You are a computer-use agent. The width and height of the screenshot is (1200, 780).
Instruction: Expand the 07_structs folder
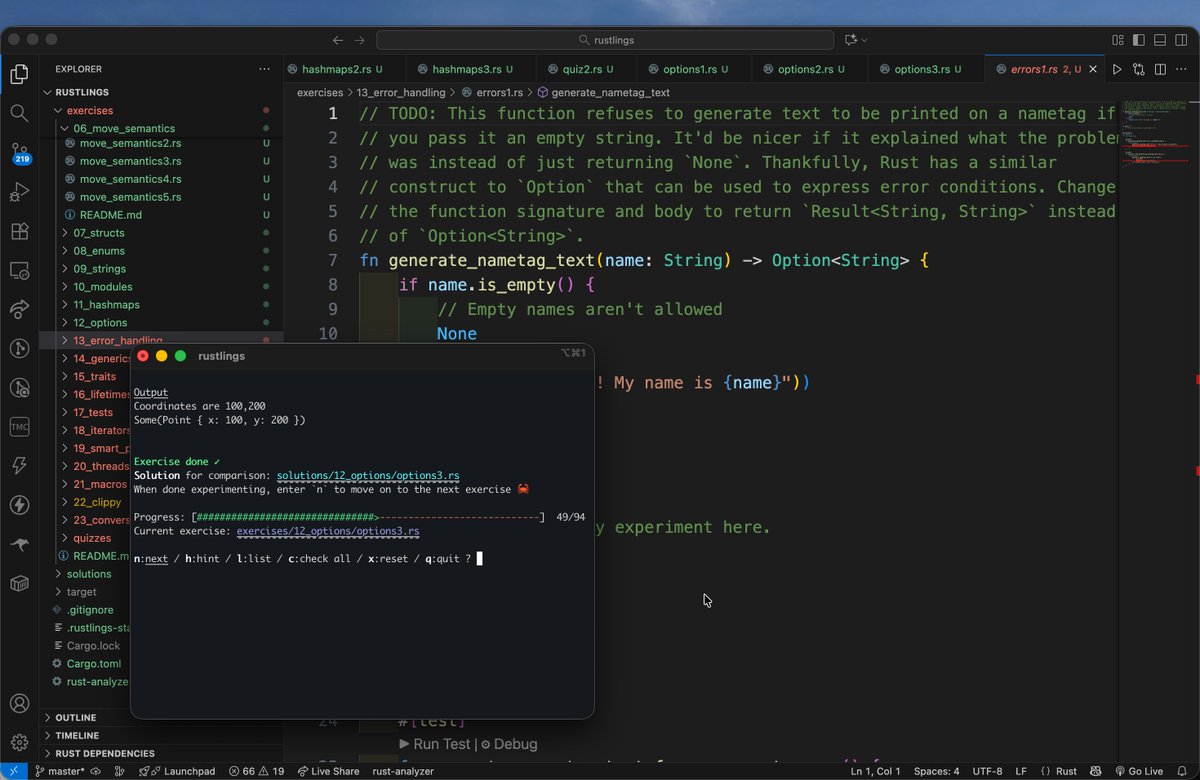pos(160,232)
